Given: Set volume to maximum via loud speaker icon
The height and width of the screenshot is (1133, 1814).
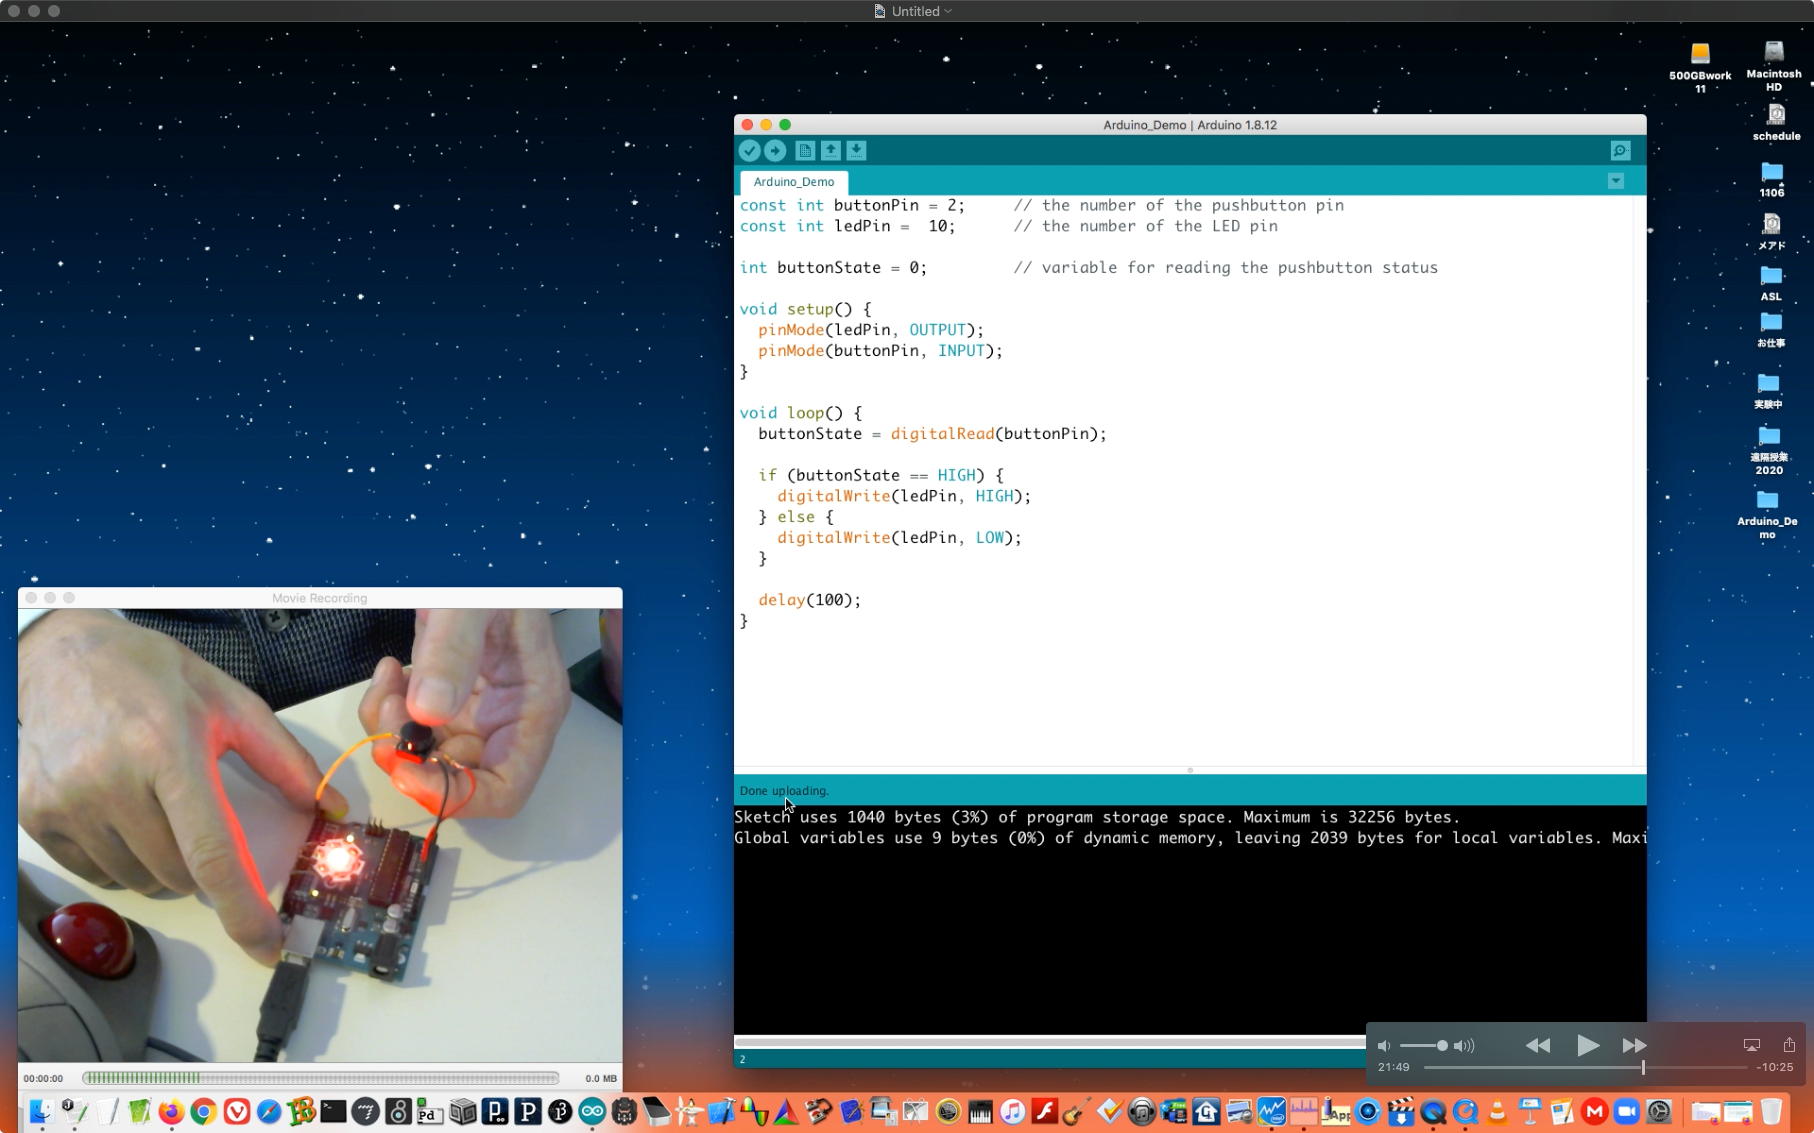Looking at the screenshot, I should click(x=1464, y=1045).
